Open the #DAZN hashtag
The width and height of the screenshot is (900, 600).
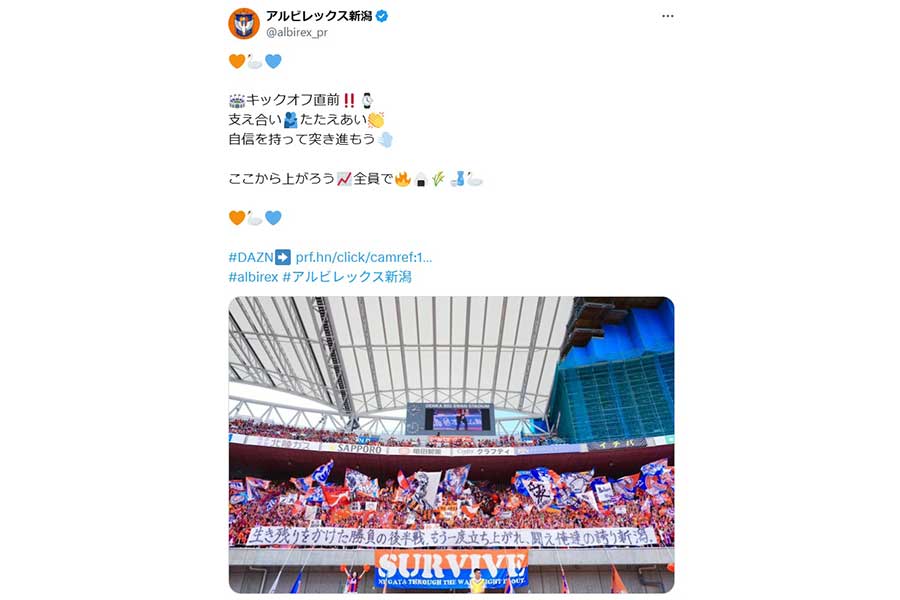(251, 257)
